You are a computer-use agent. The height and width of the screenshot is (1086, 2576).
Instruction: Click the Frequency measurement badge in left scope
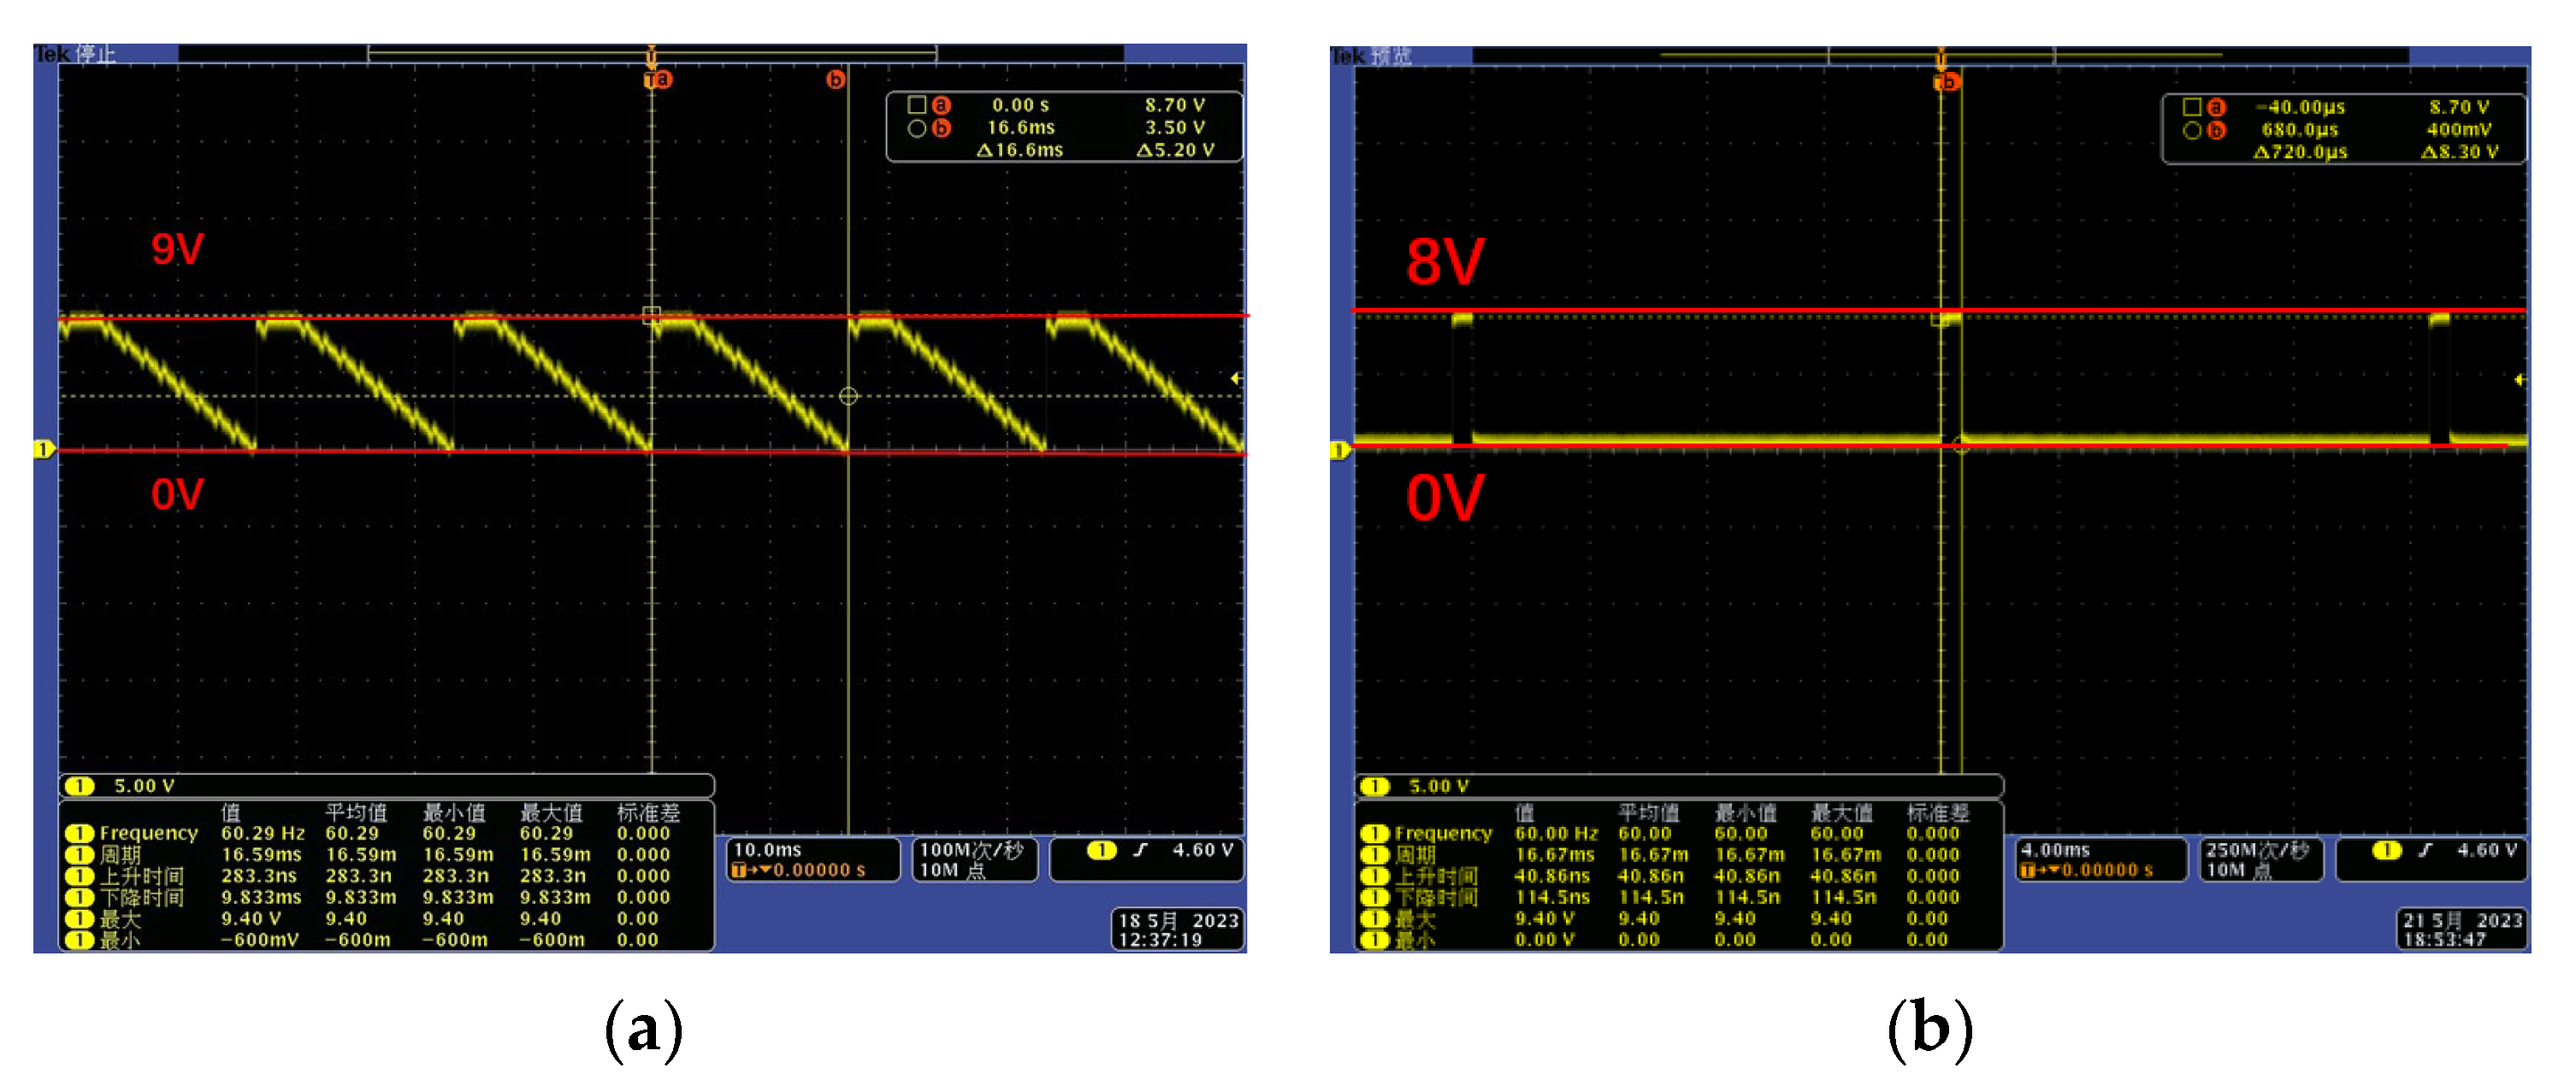(x=79, y=833)
